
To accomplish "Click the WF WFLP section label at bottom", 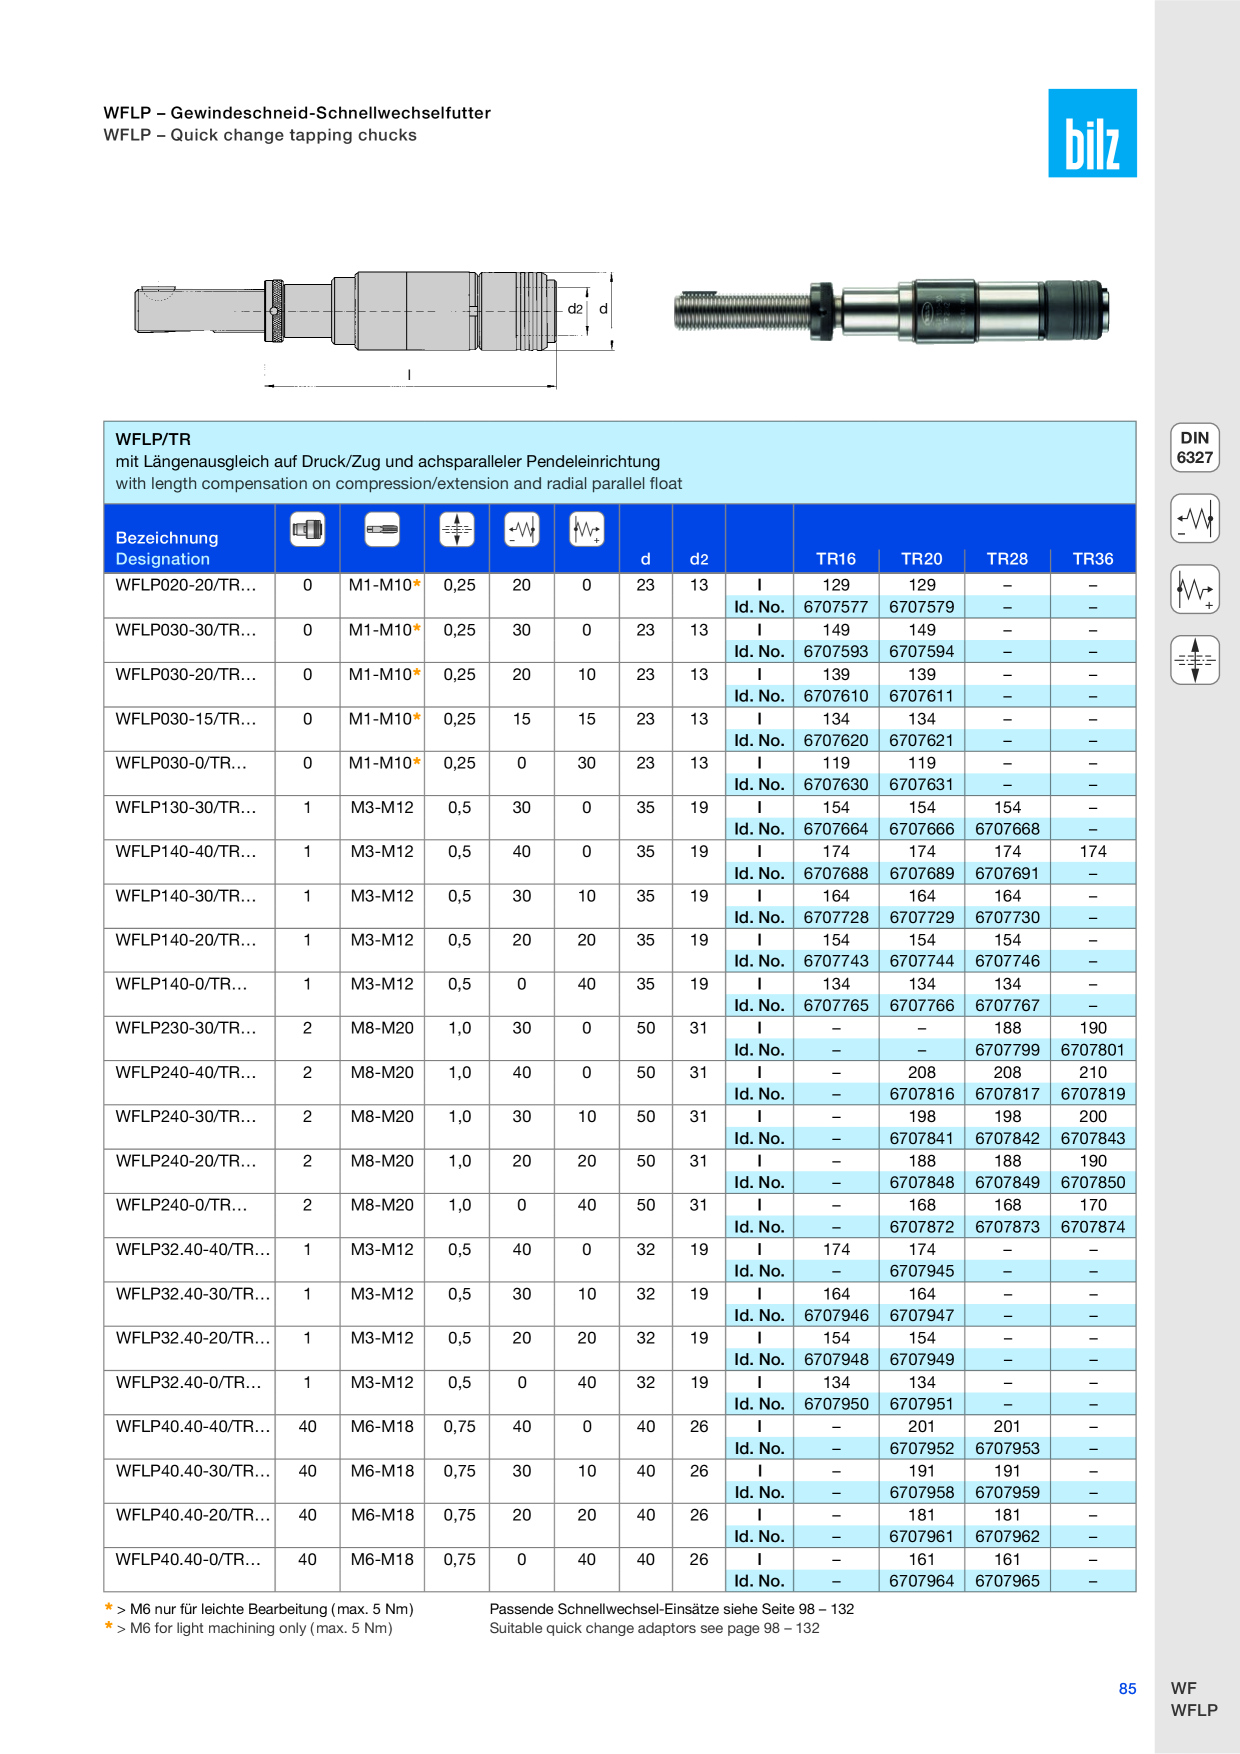I will click(x=1194, y=1699).
